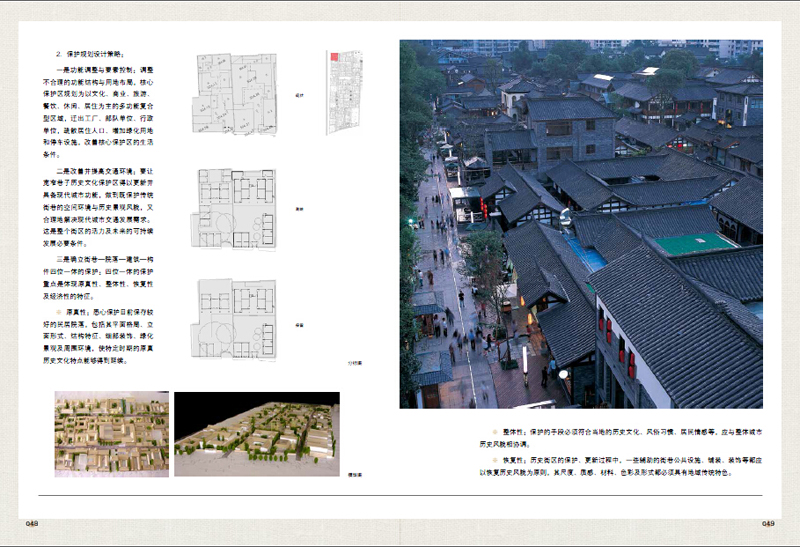Click the paragraph starting with 一是功能调整
Viewport: 800px width, 547px height.
(105, 111)
